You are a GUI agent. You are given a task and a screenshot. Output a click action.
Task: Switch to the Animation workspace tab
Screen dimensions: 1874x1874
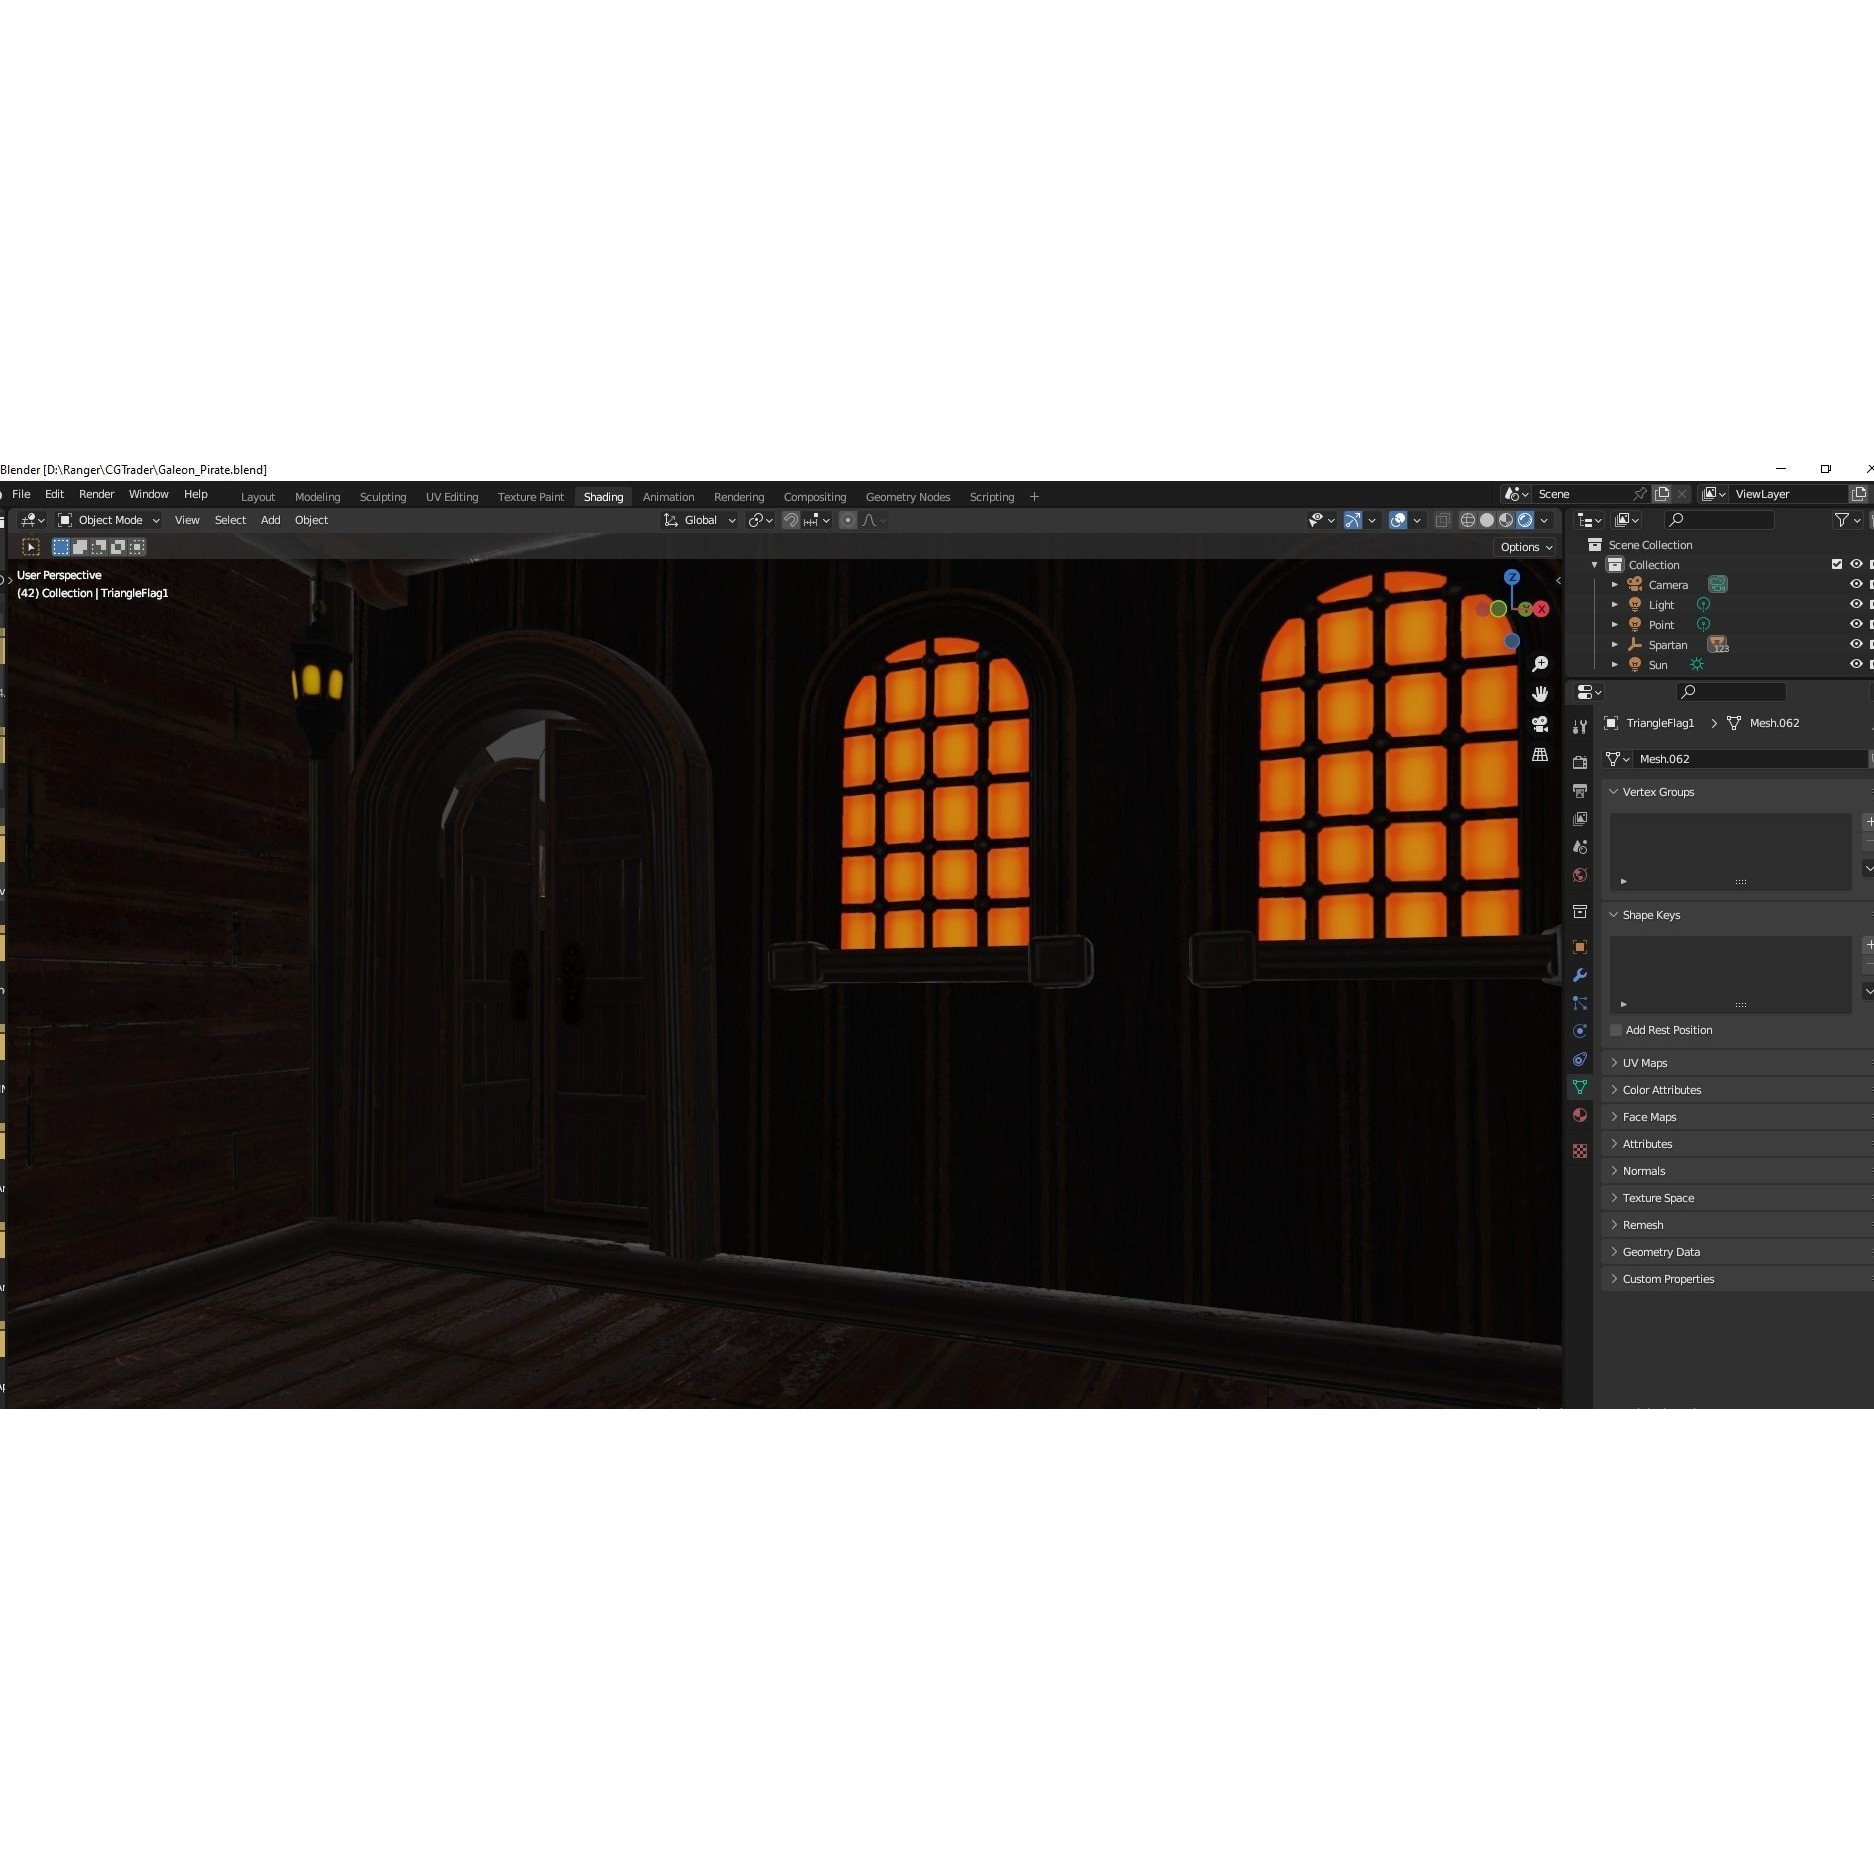(x=668, y=496)
